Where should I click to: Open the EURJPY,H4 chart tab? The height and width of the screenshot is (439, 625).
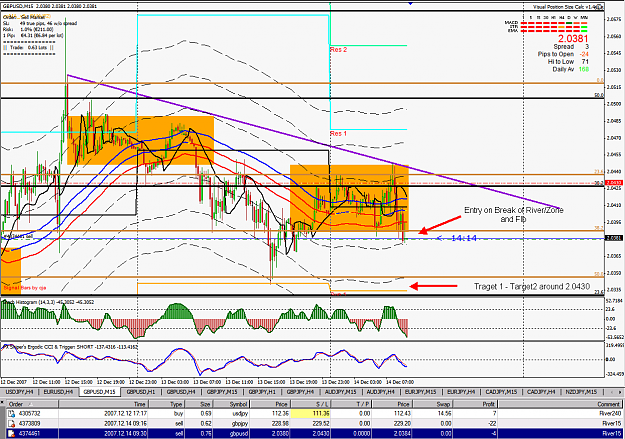(461, 392)
